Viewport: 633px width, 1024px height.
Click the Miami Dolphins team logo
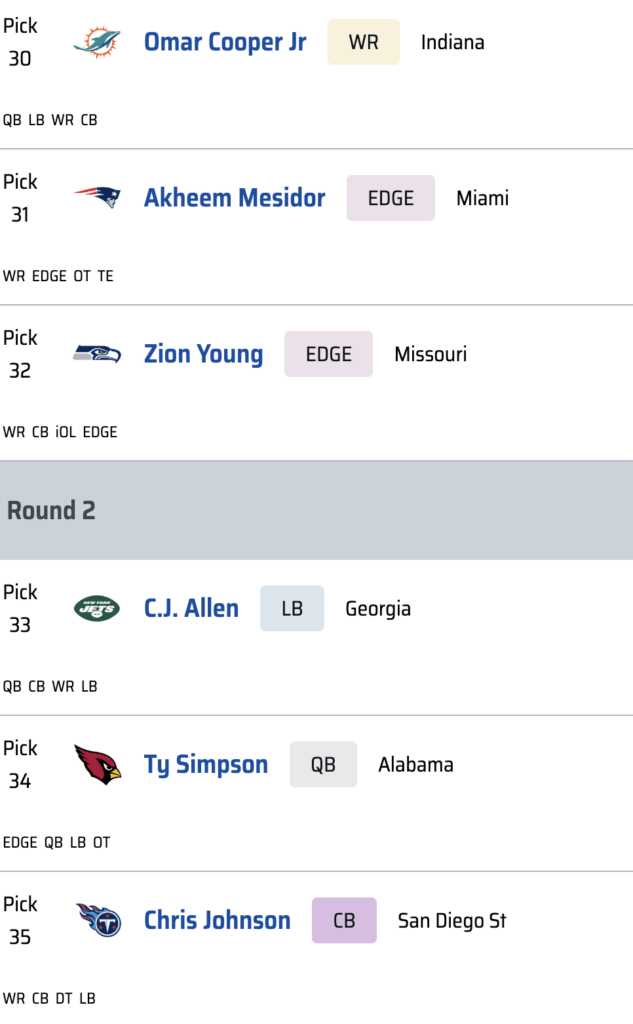(x=97, y=42)
